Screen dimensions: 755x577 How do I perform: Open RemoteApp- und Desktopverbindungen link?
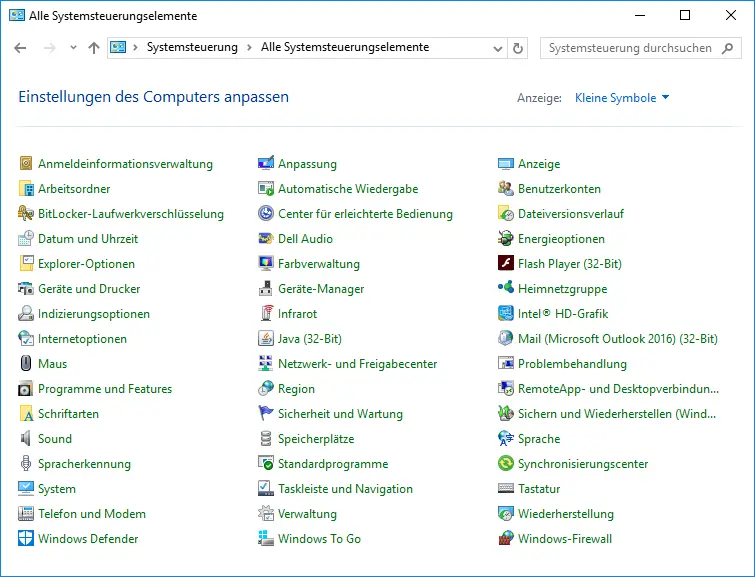click(618, 389)
